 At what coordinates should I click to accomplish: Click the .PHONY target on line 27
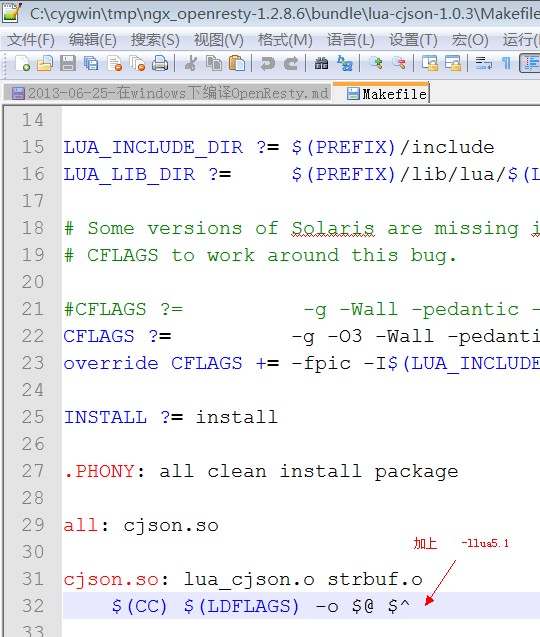click(99, 471)
